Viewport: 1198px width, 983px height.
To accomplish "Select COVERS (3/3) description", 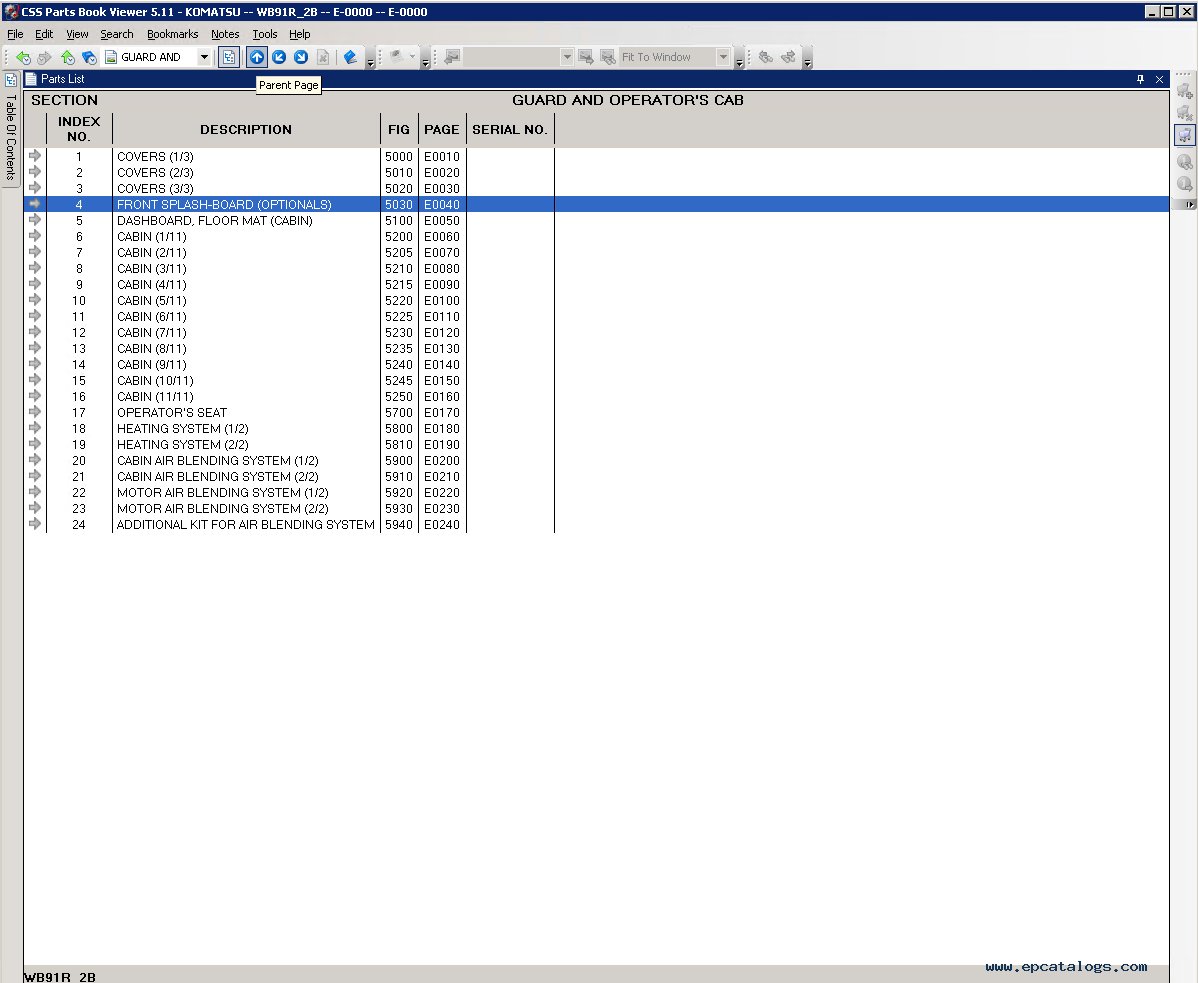I will 155,189.
